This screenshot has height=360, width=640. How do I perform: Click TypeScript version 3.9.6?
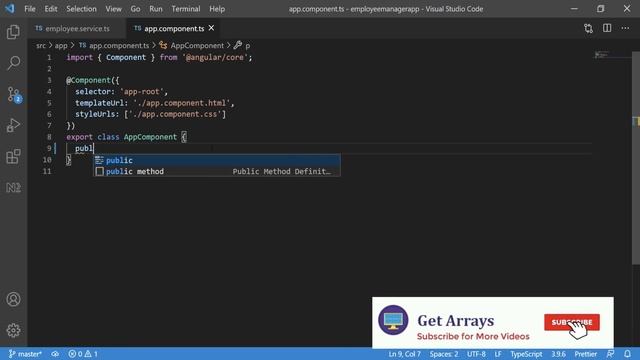(558, 354)
